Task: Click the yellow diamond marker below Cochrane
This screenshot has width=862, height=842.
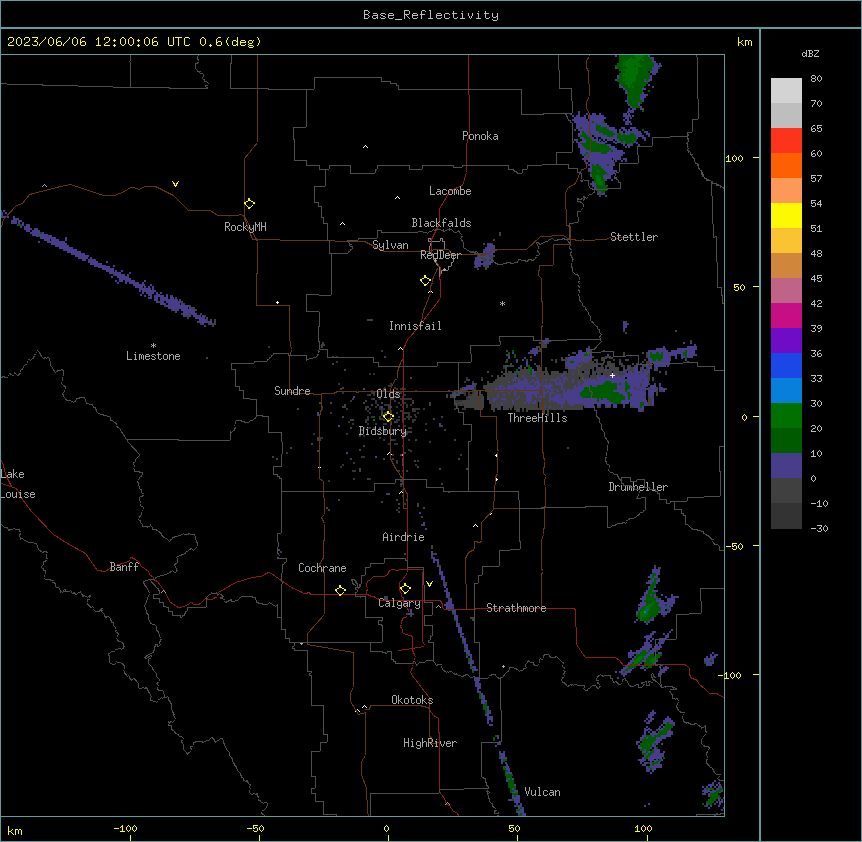Action: pyautogui.click(x=340, y=590)
